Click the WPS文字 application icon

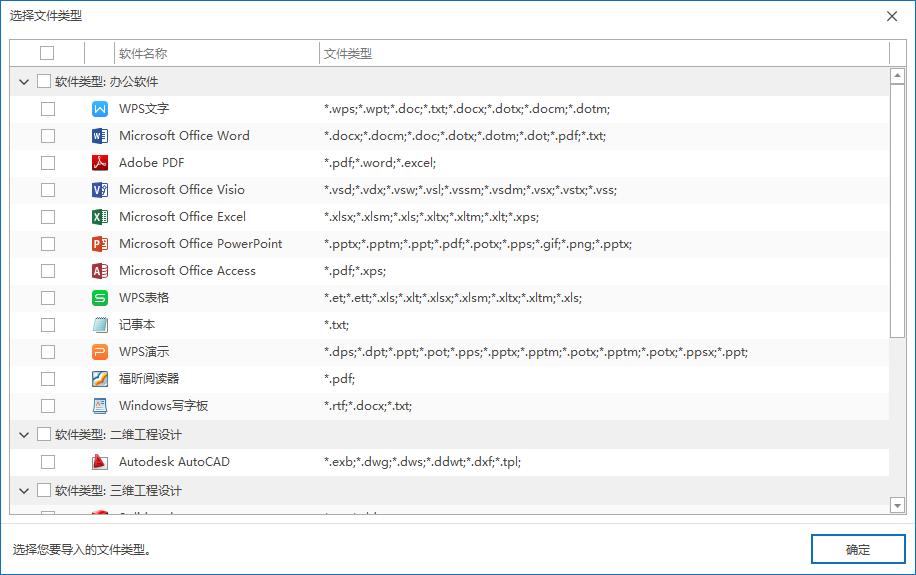point(99,109)
